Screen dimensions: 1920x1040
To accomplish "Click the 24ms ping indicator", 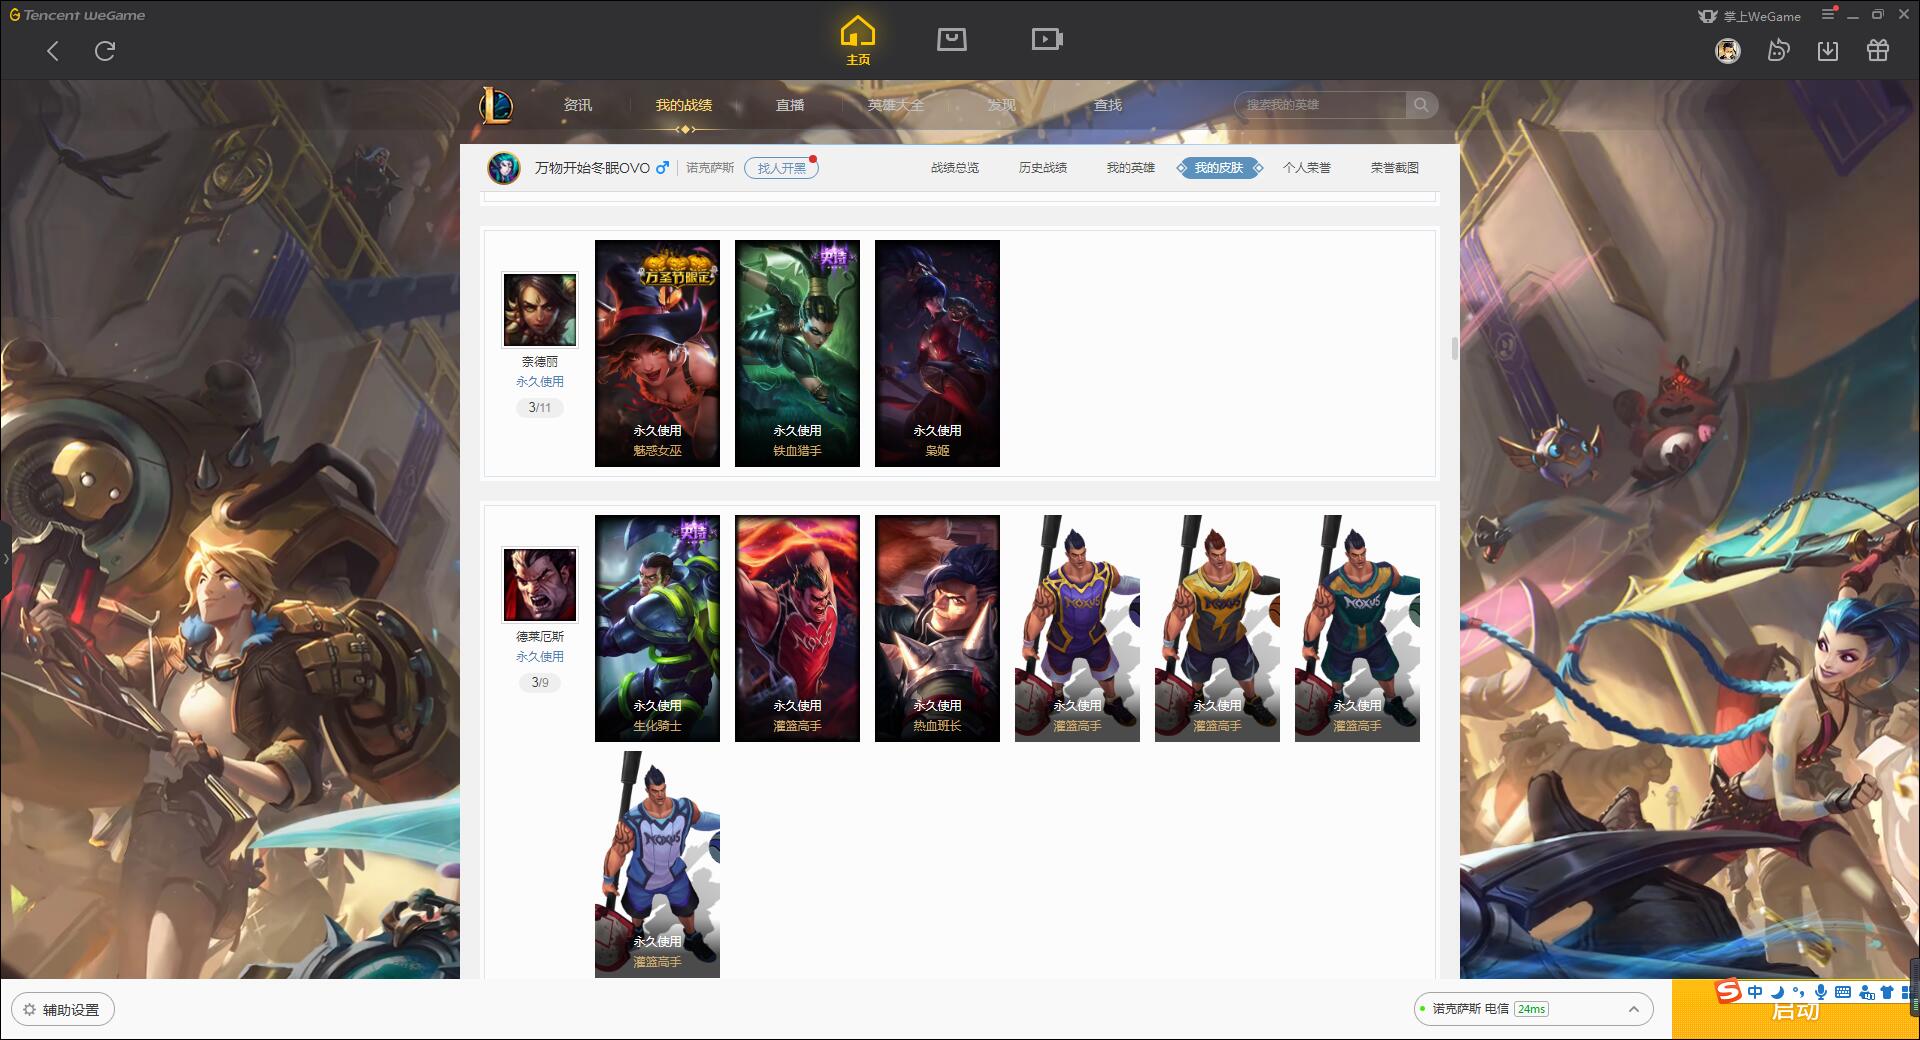I will [x=1531, y=1009].
